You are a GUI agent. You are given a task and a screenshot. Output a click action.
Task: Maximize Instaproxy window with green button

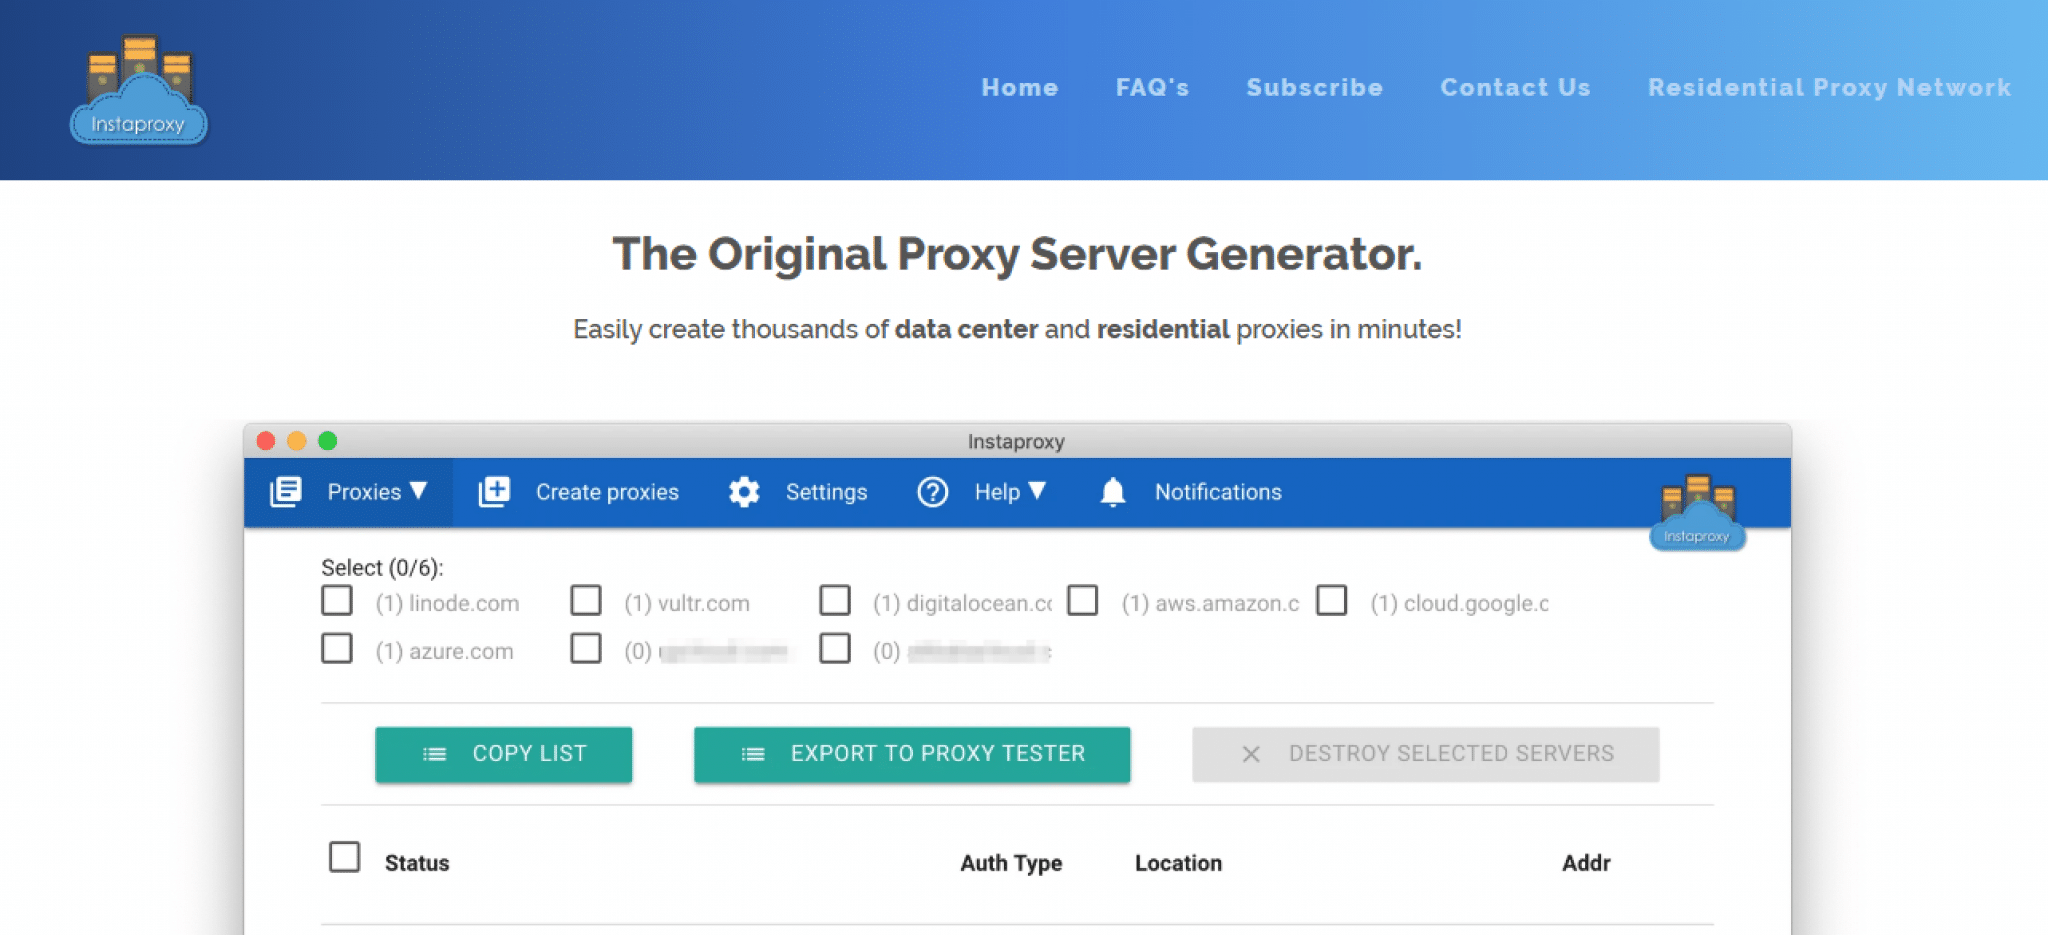click(328, 441)
